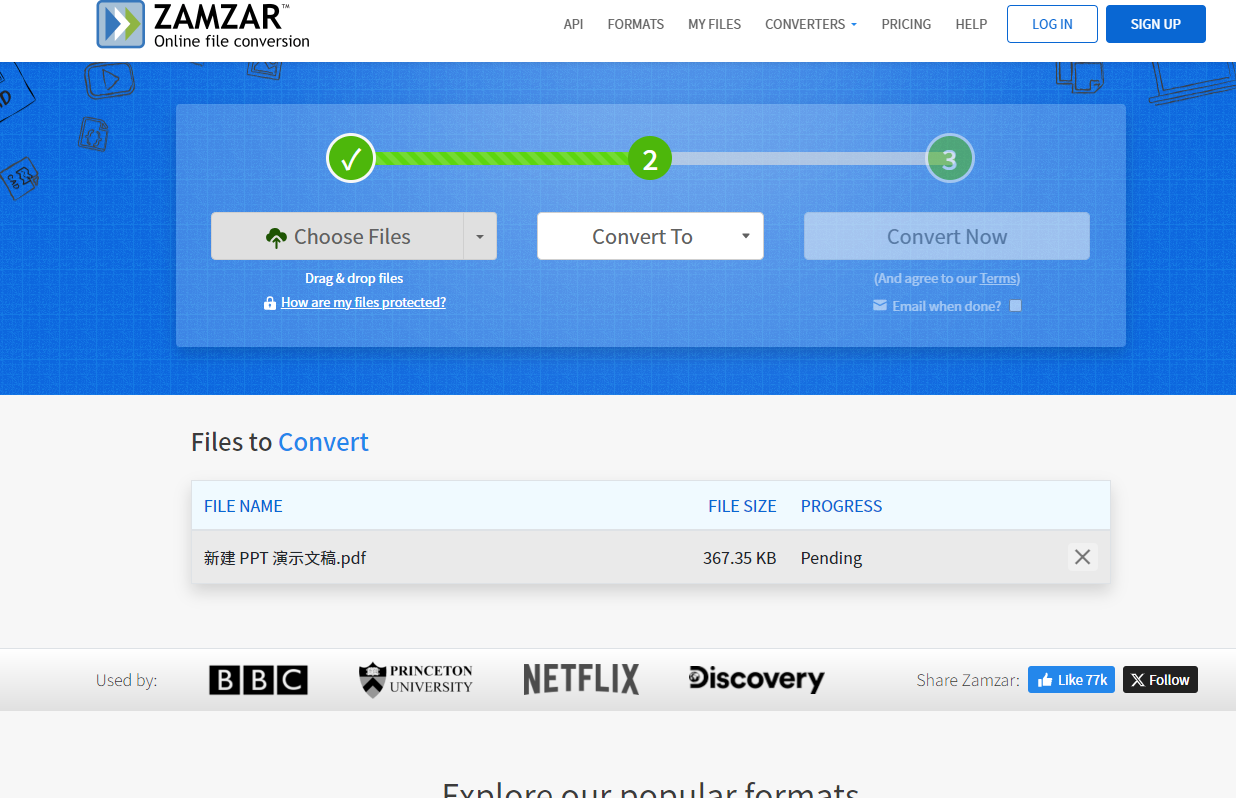Click the Zamzar logo icon
1236x798 pixels.
(121, 24)
